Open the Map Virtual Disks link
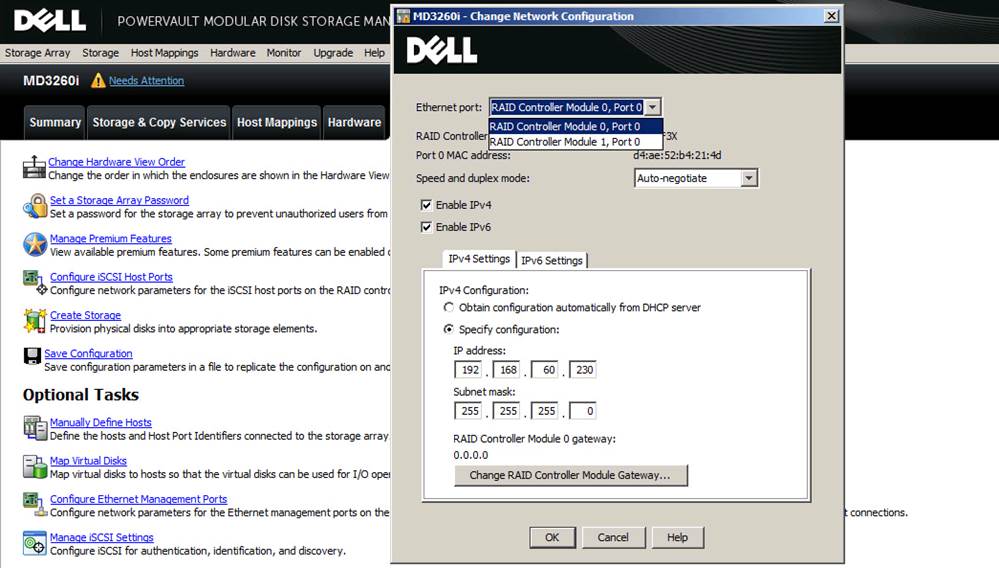999x568 pixels. [89, 460]
